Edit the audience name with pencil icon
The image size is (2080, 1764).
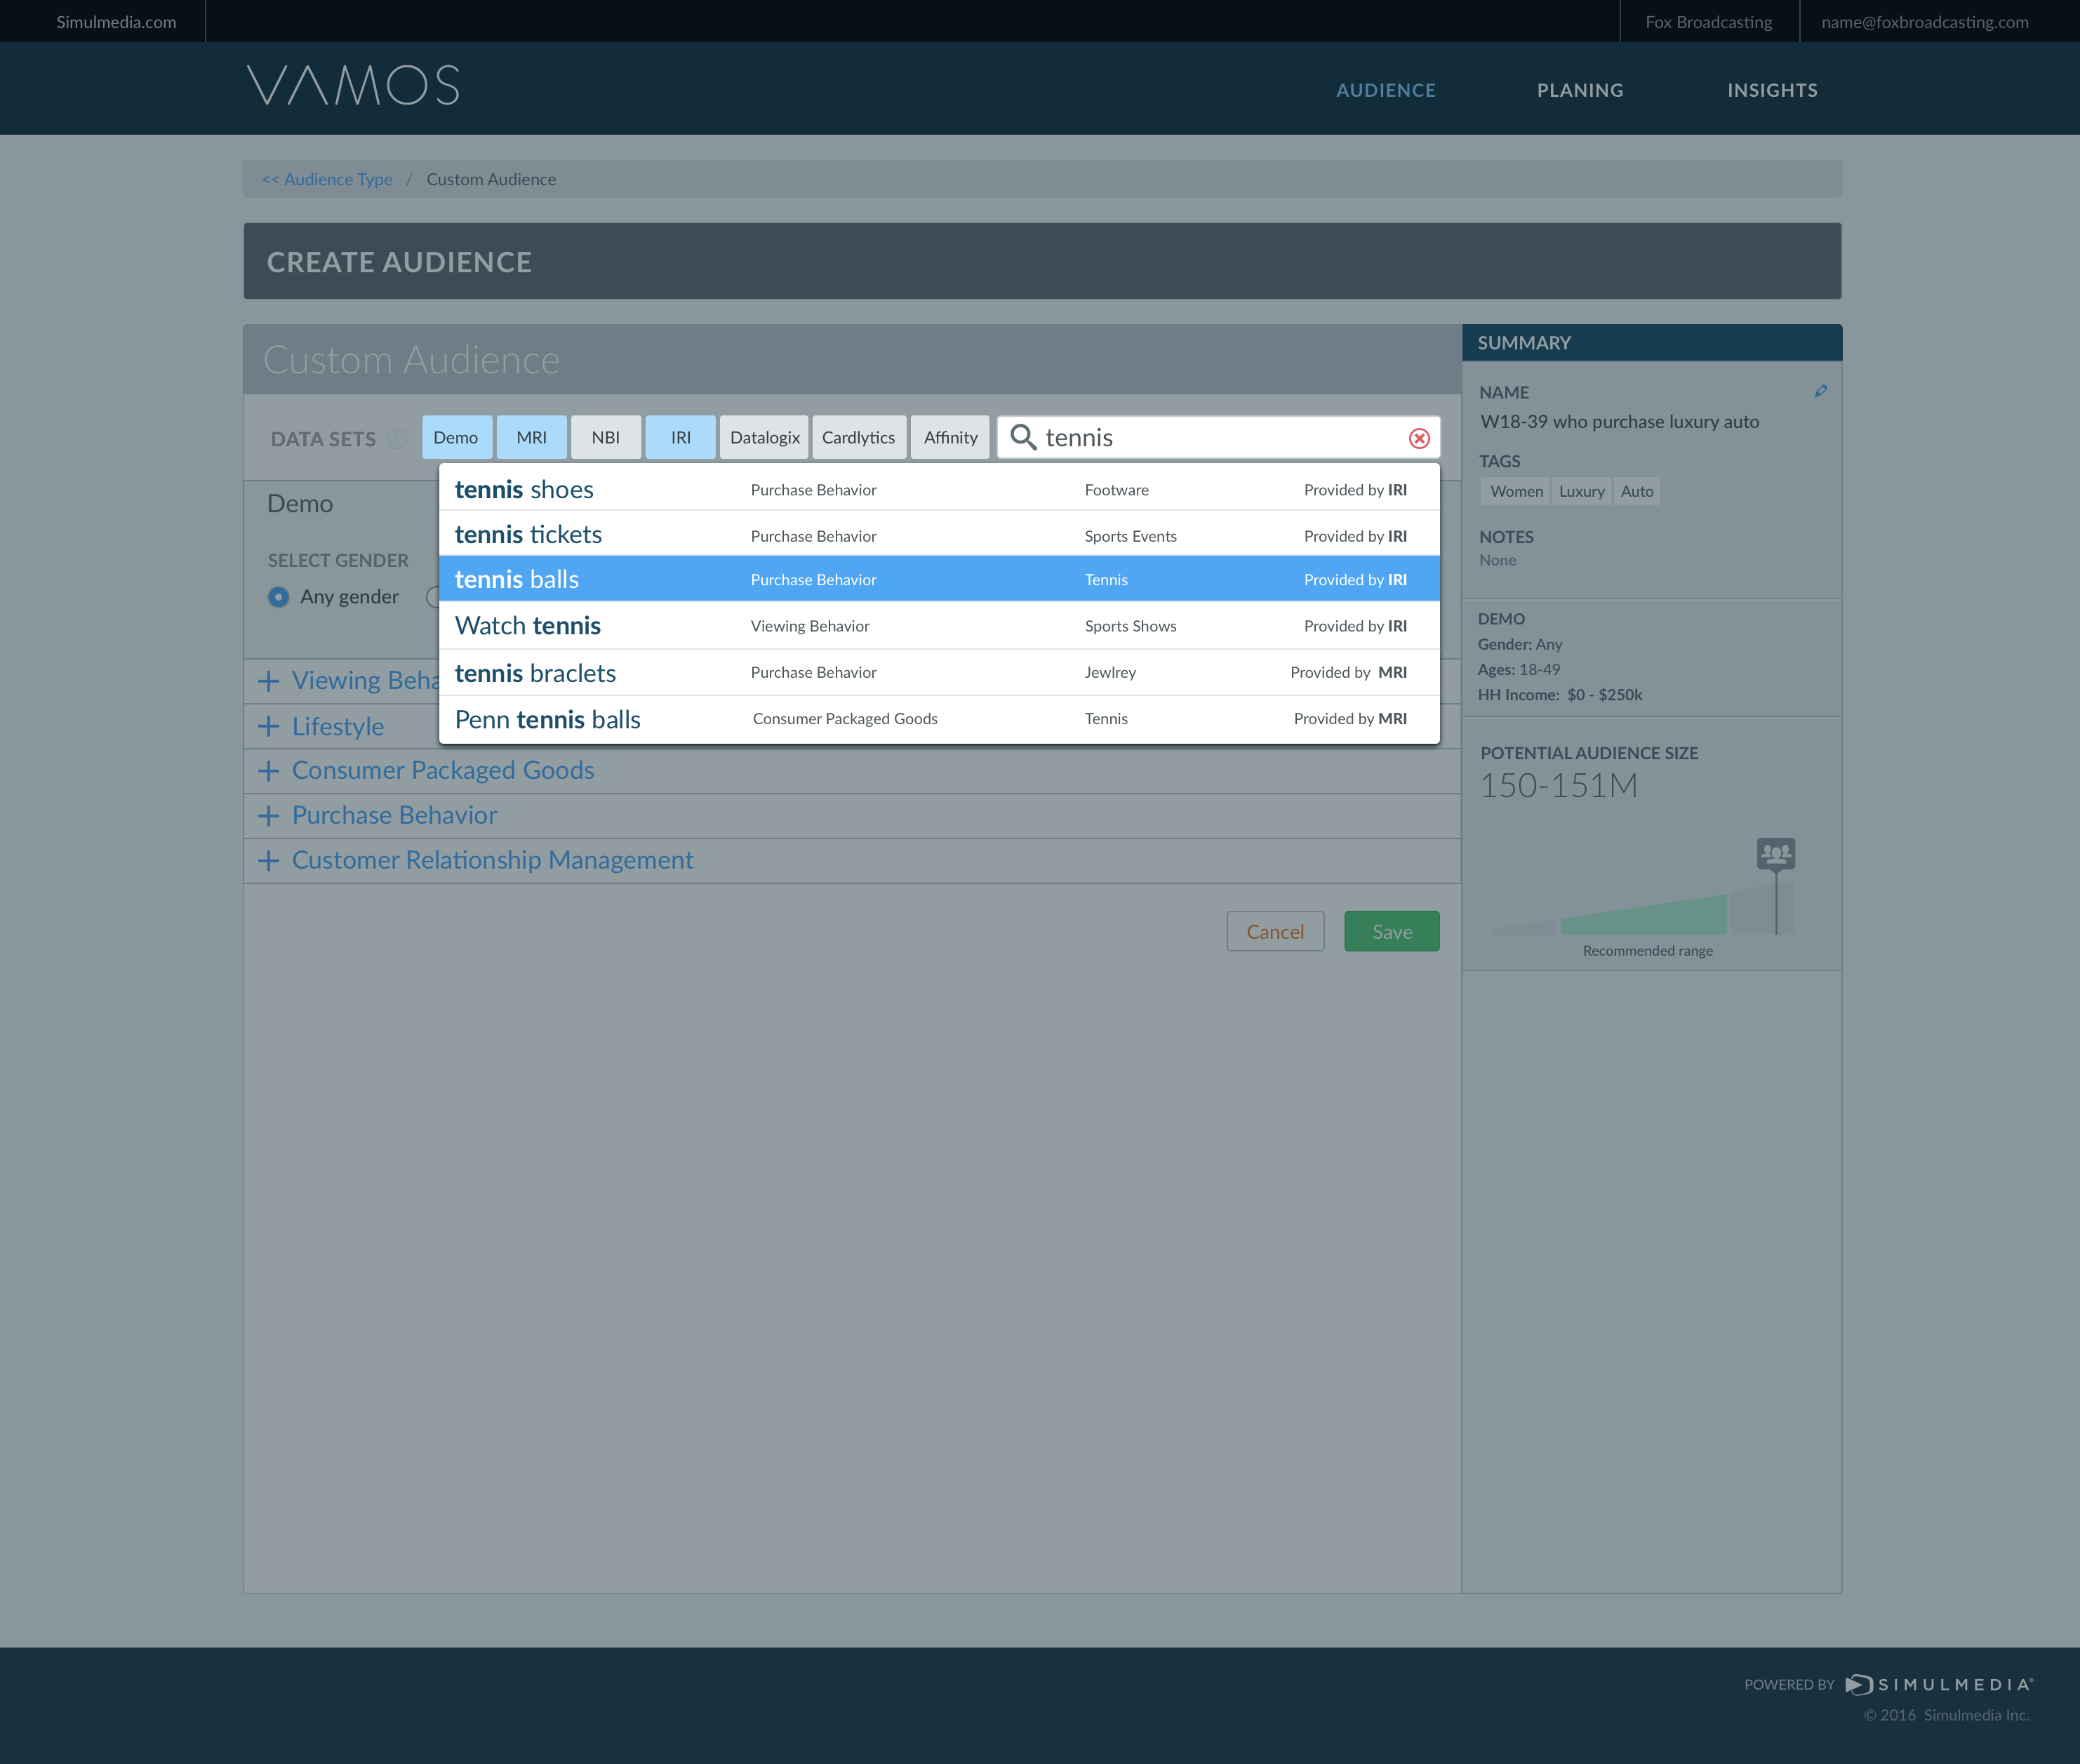click(x=1821, y=391)
